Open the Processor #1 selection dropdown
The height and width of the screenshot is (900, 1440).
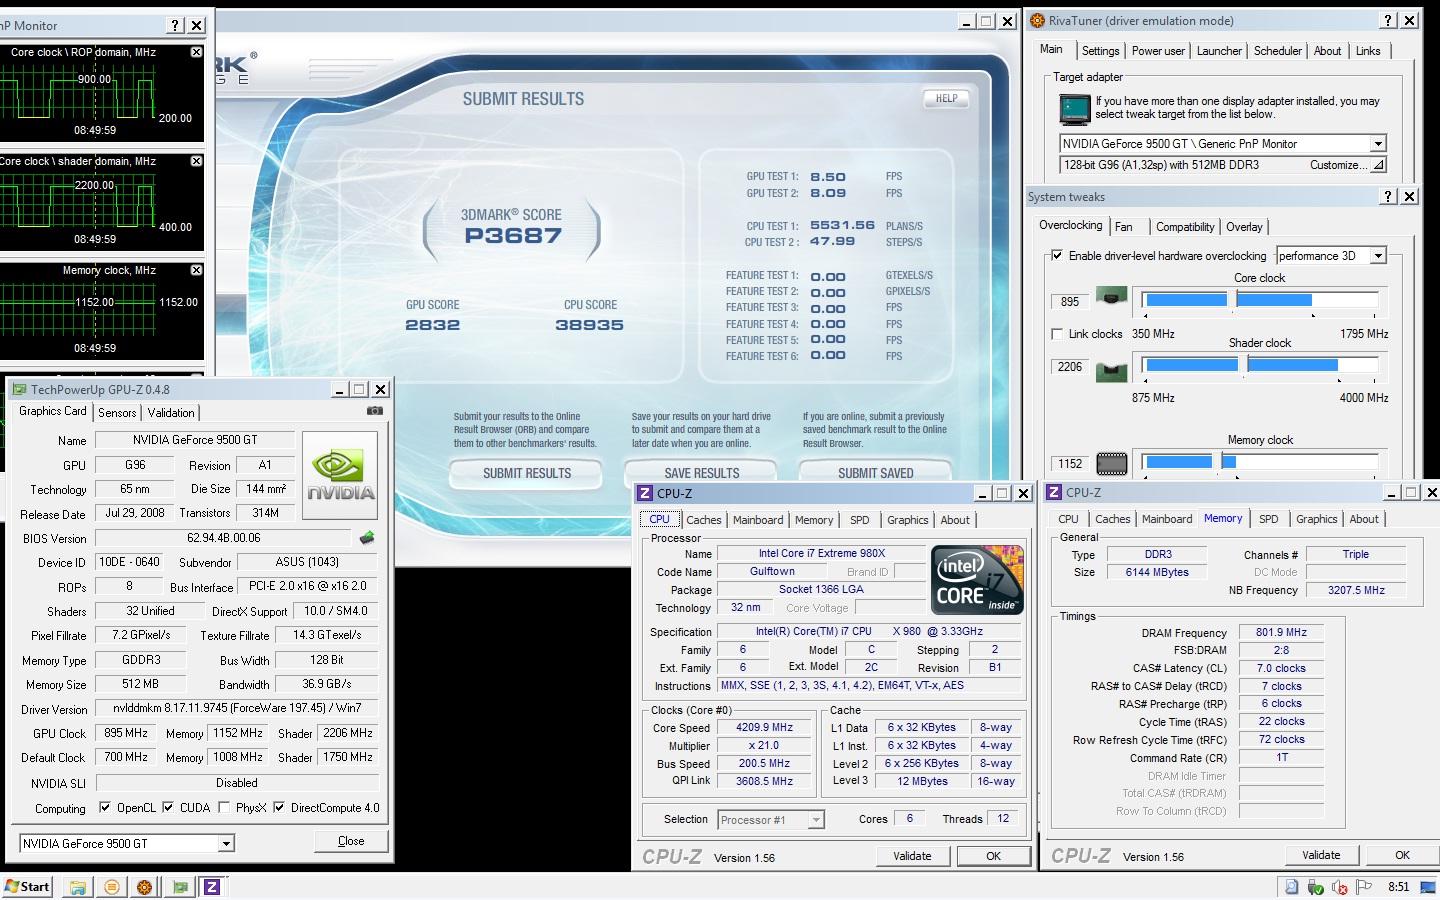(x=816, y=820)
